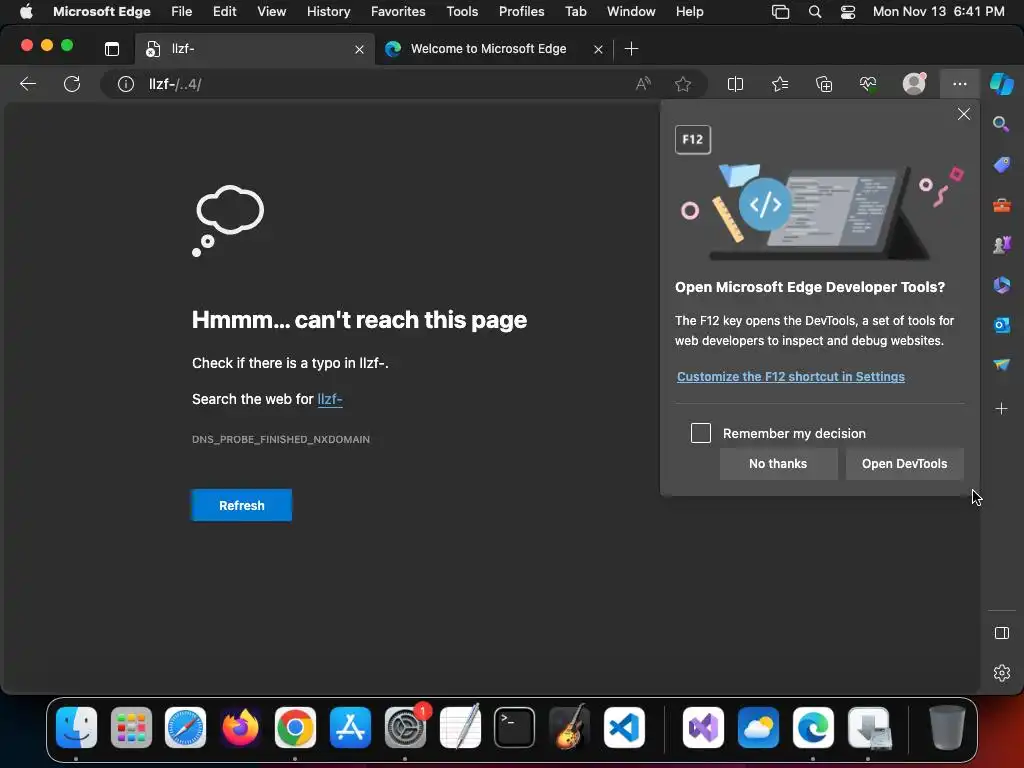The image size is (1024, 768).
Task: Open Control Center in menu bar
Action: [x=848, y=11]
